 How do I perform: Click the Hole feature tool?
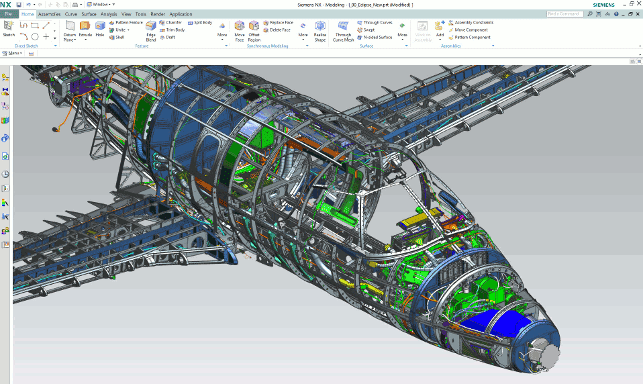pos(100,29)
